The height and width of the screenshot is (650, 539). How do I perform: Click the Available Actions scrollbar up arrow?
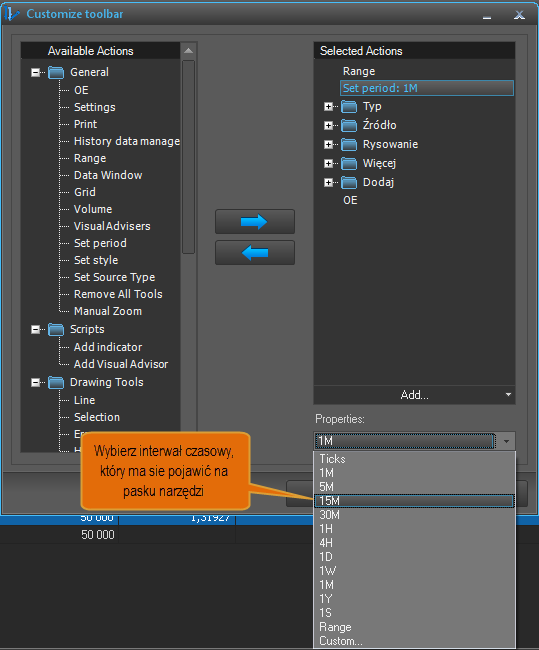[x=188, y=51]
